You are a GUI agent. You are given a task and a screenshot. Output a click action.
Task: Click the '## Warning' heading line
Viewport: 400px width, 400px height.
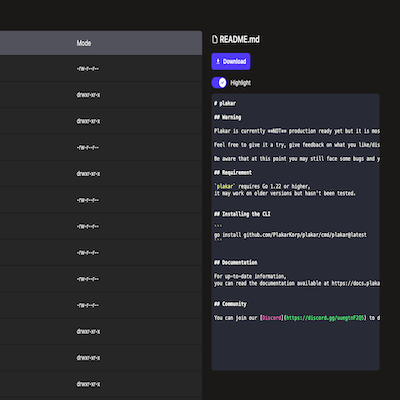[228, 117]
